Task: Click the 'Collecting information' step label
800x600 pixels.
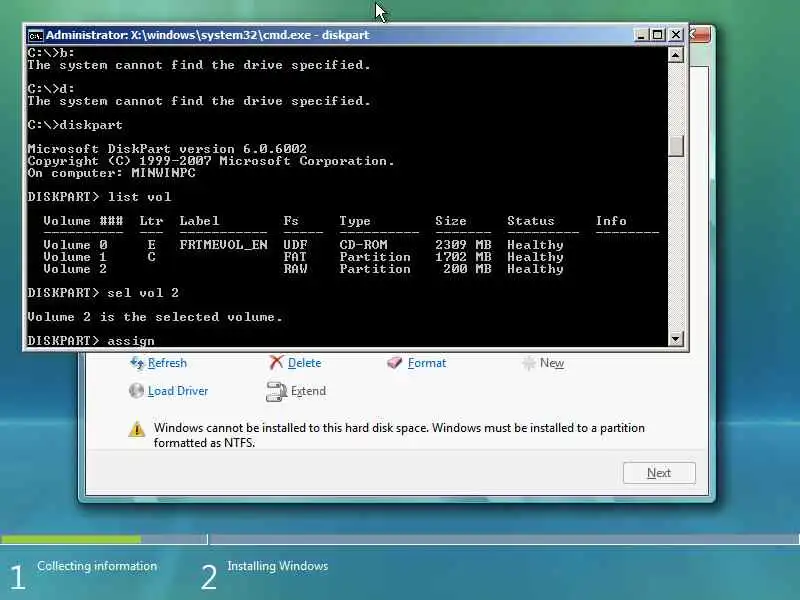Action: coord(97,566)
